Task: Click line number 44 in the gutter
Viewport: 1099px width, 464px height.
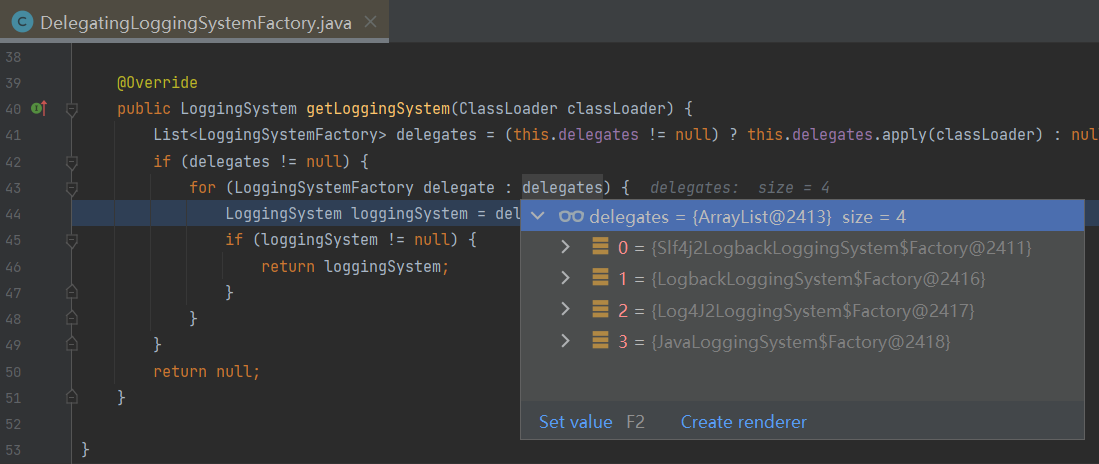Action: (13, 214)
